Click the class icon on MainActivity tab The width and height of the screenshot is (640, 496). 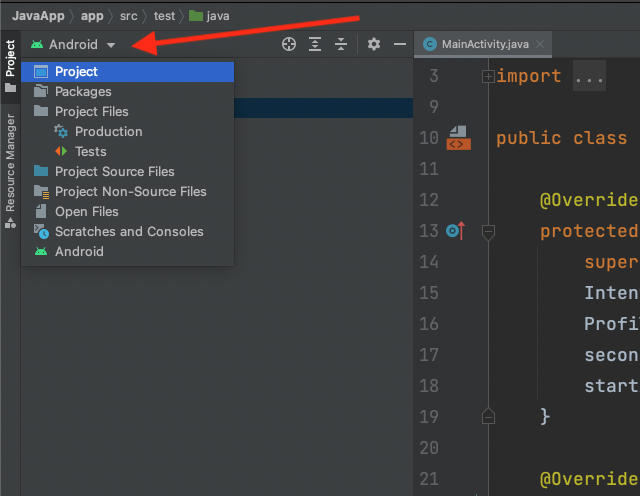[x=429, y=44]
